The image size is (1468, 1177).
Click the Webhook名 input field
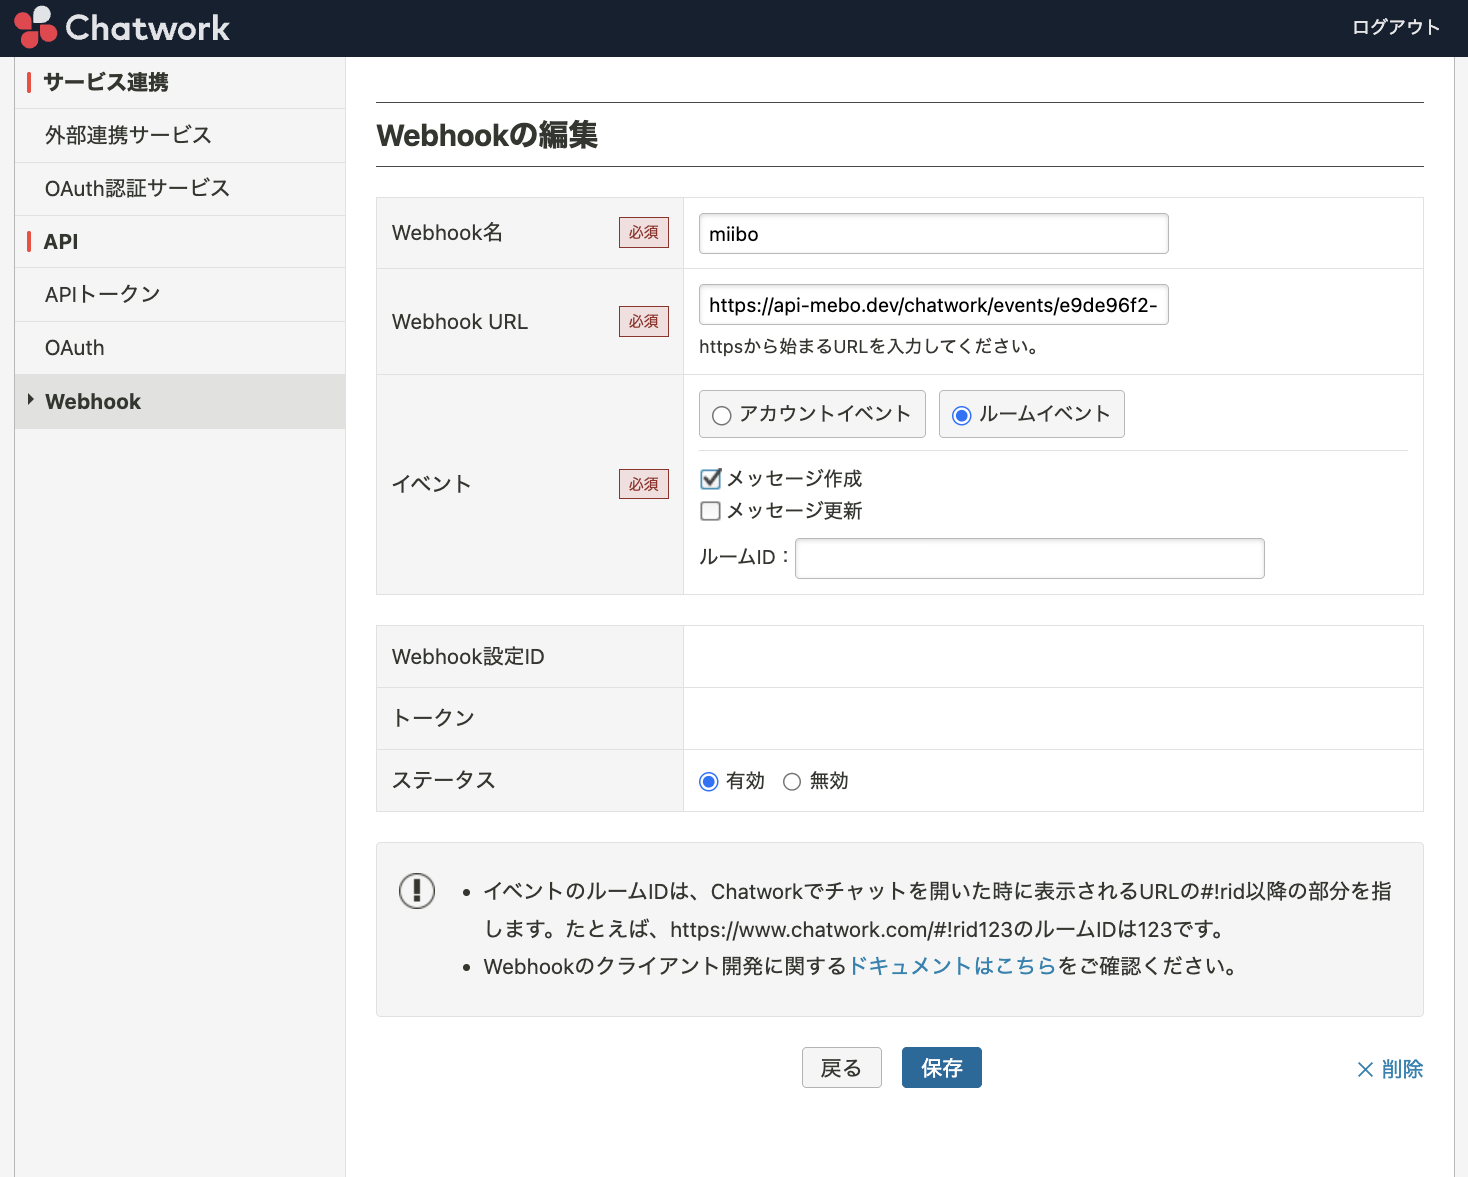coord(933,233)
